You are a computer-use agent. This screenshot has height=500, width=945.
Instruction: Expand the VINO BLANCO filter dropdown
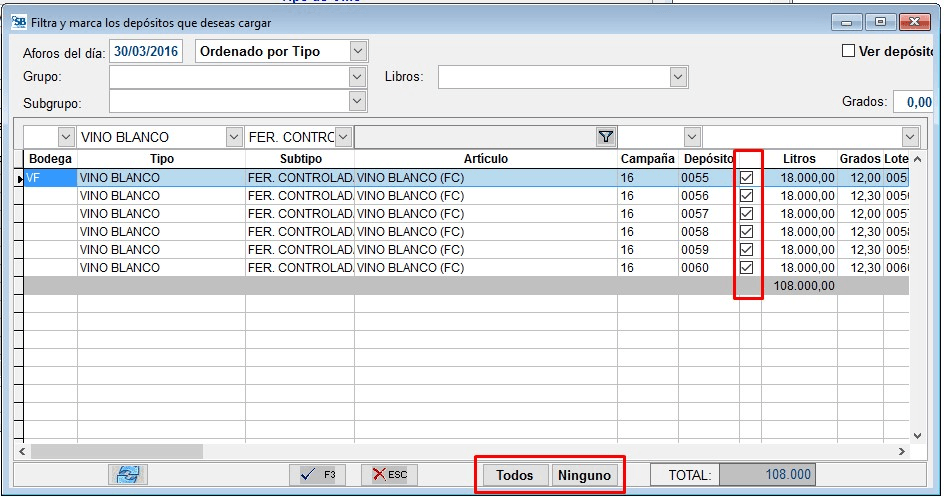[x=234, y=137]
